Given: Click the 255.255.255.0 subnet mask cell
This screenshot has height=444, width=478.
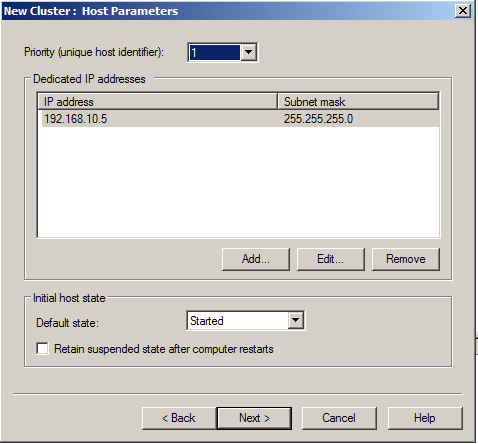Looking at the screenshot, I should (x=318, y=119).
